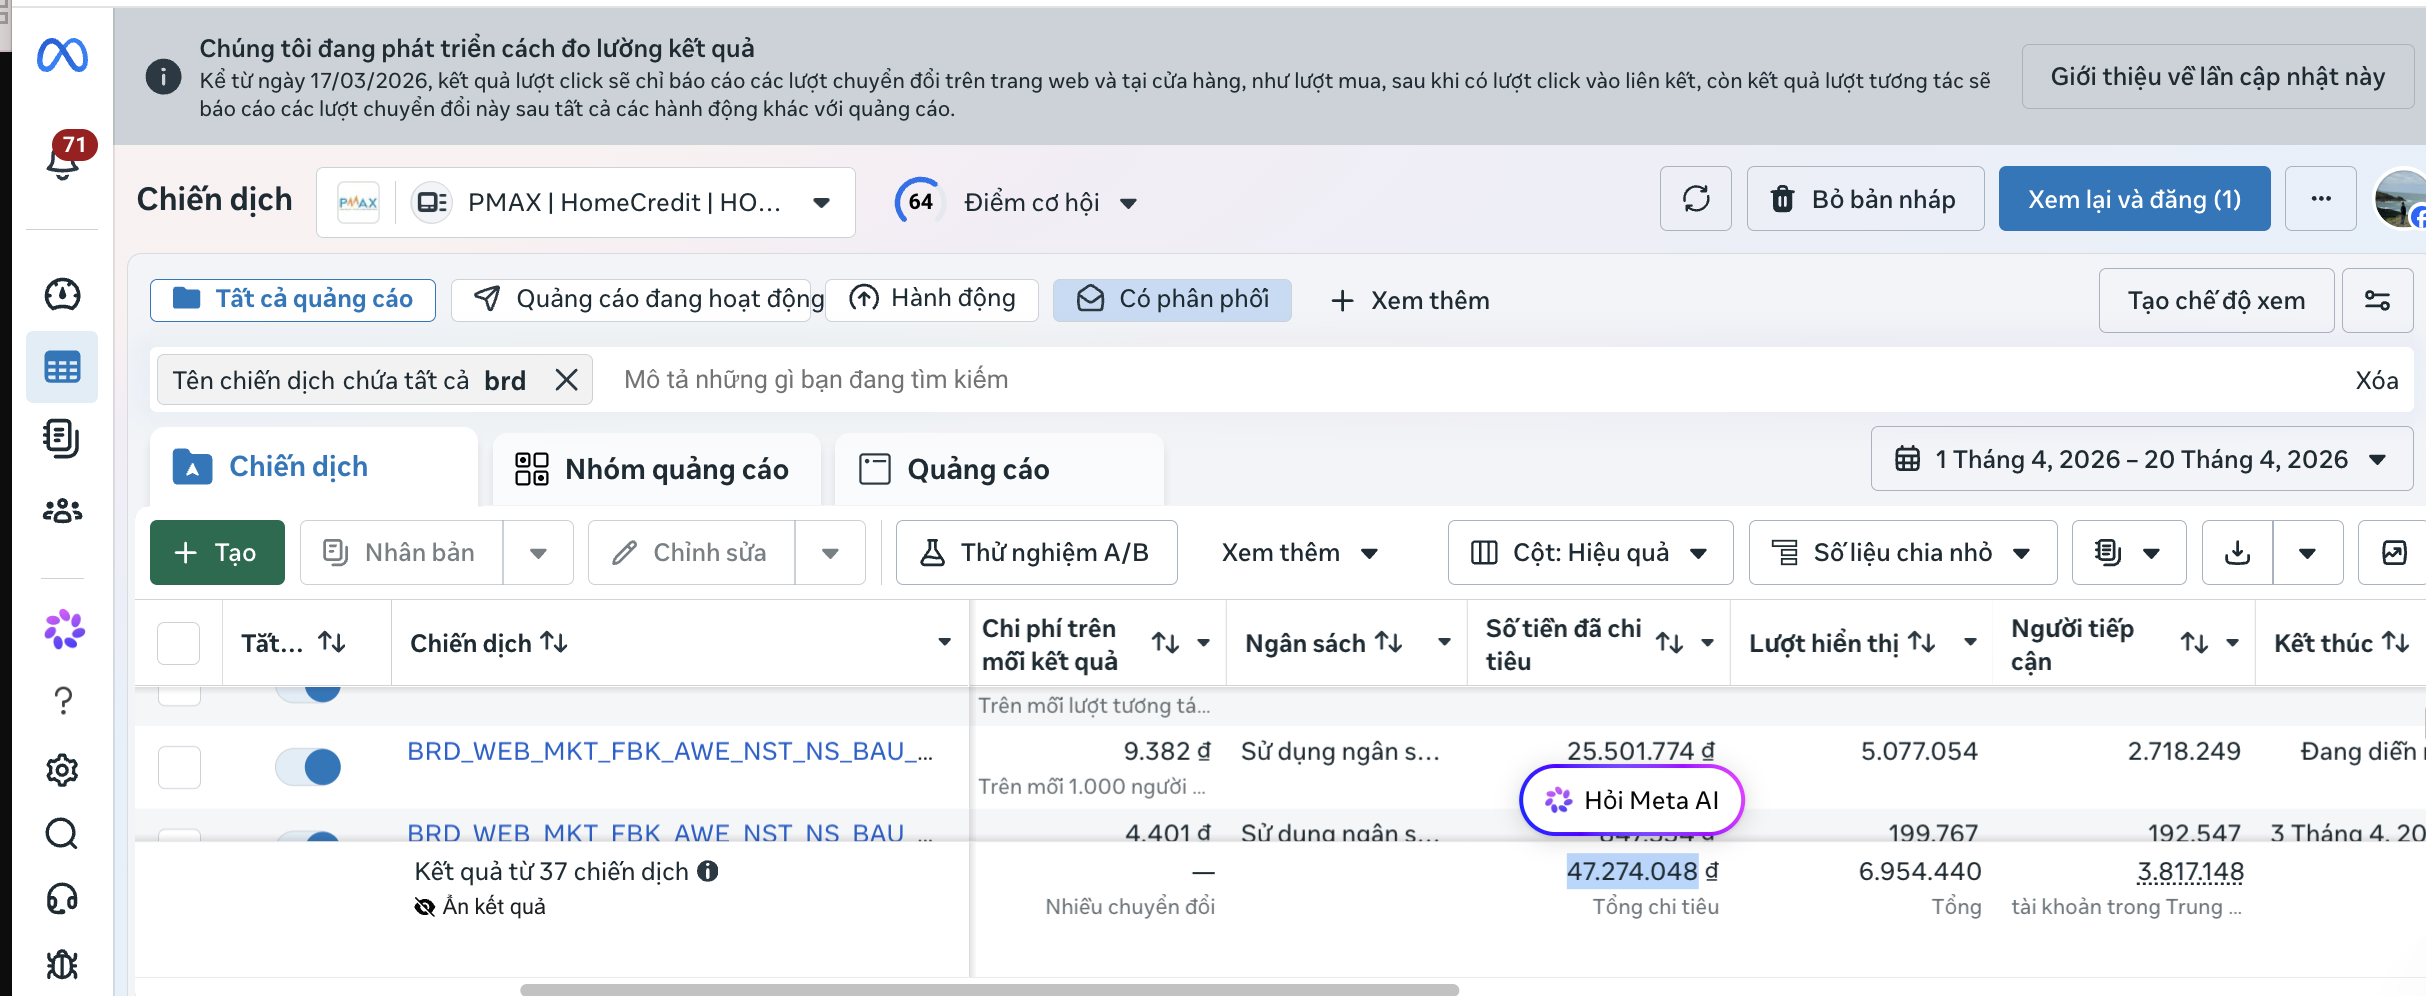Click the info icon in the update banner
This screenshot has width=2426, height=996.
(x=163, y=76)
